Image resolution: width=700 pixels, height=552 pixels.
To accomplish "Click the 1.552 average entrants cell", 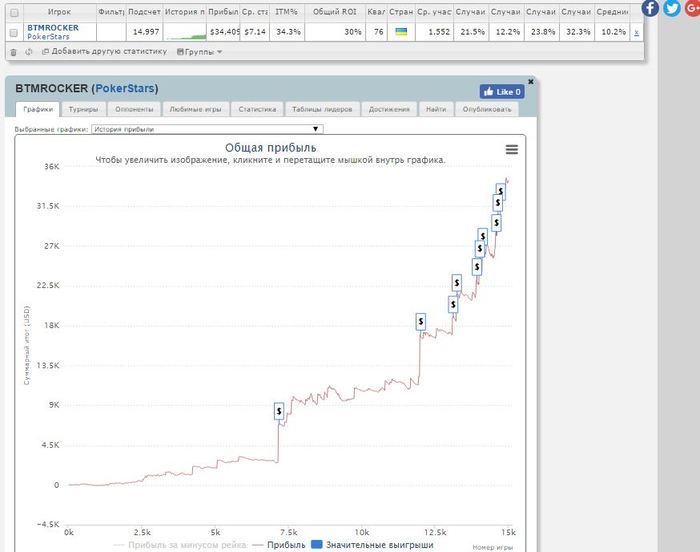I will (434, 32).
